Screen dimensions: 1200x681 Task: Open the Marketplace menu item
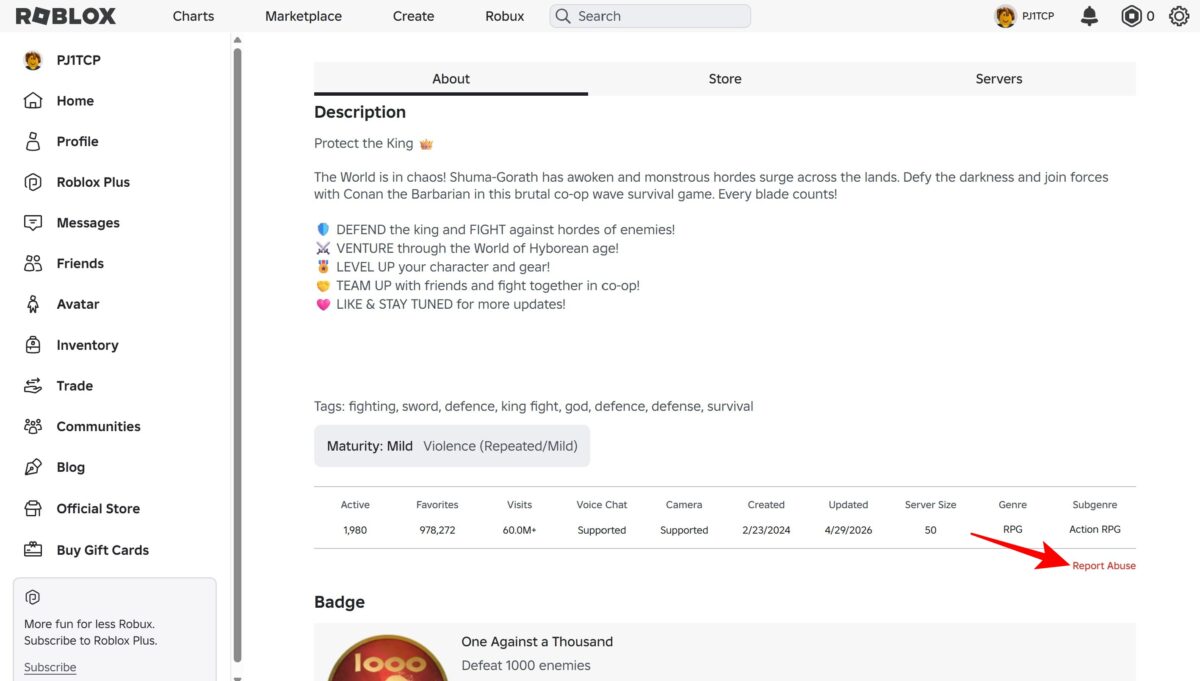point(303,16)
